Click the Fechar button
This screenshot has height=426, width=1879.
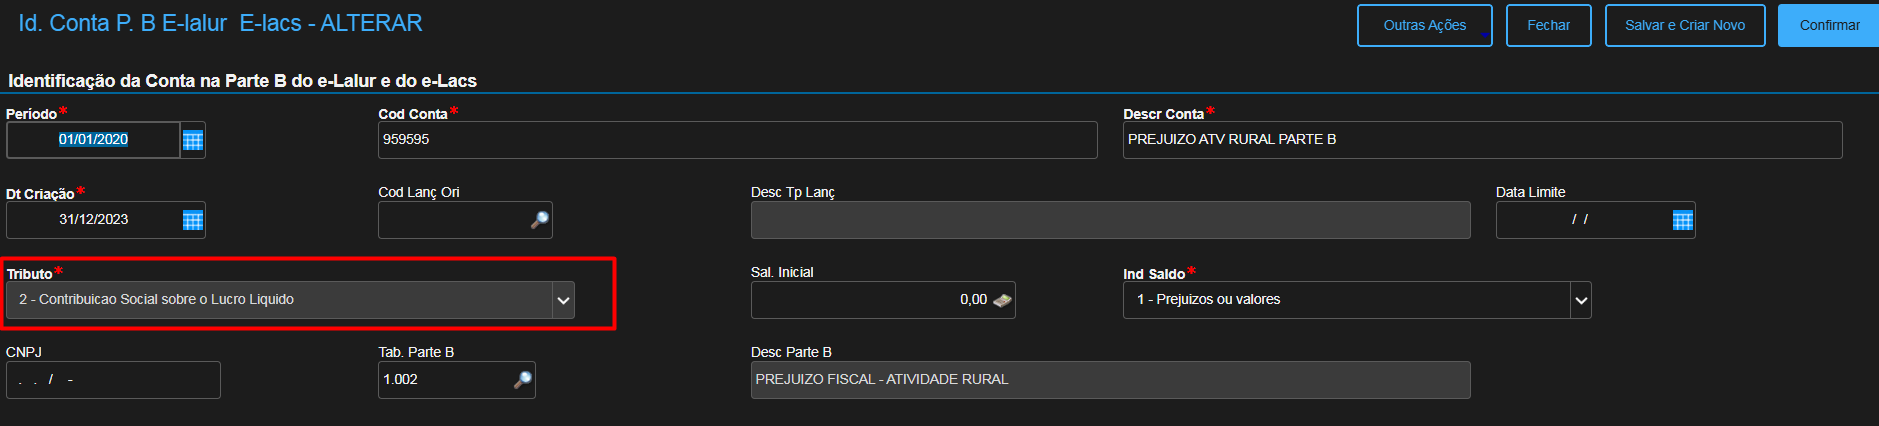pos(1548,26)
